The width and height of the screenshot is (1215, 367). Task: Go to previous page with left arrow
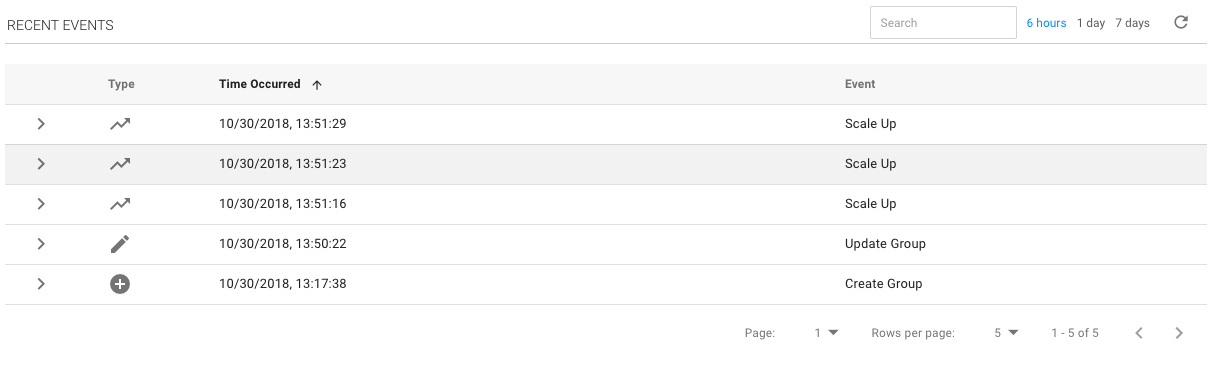tap(1139, 333)
